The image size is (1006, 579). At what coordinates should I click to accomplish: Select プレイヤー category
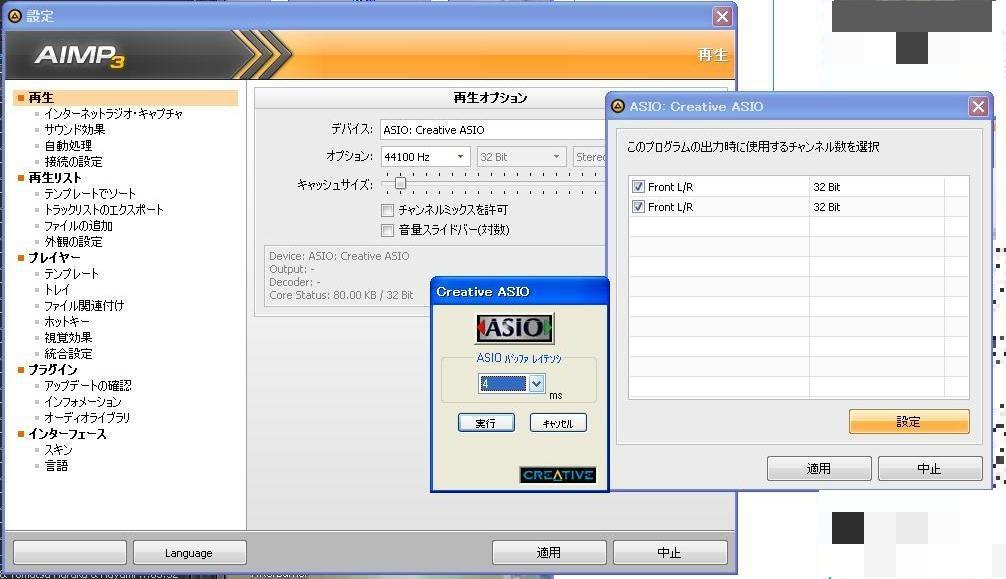pos(54,258)
